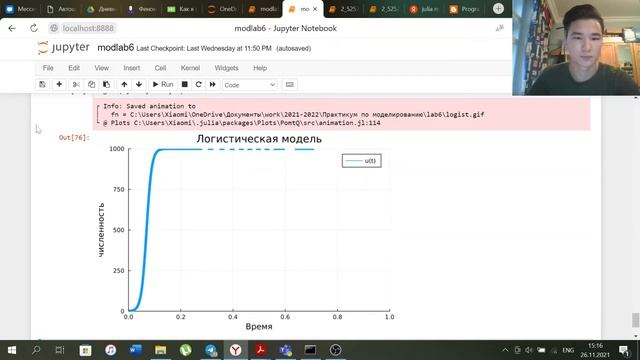Switch to the first 2_525 tab
640x360 pixels.
click(344, 9)
